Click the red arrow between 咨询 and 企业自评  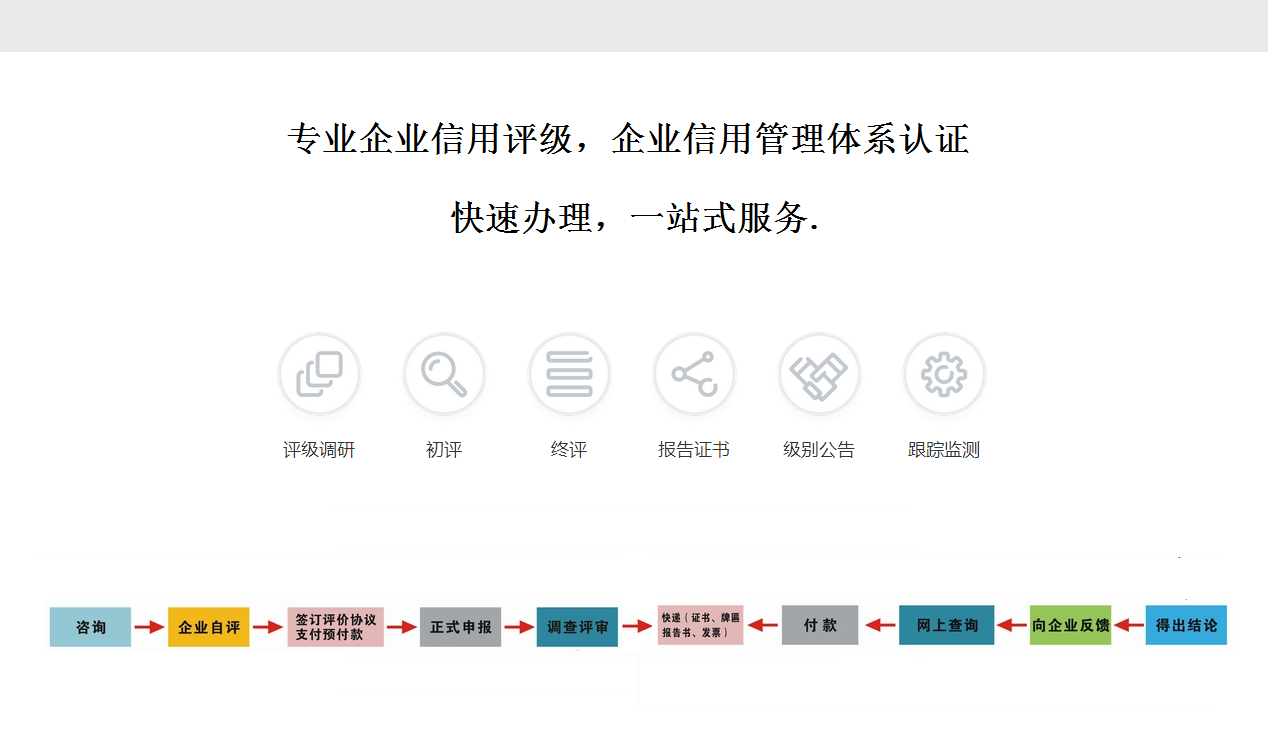(149, 627)
